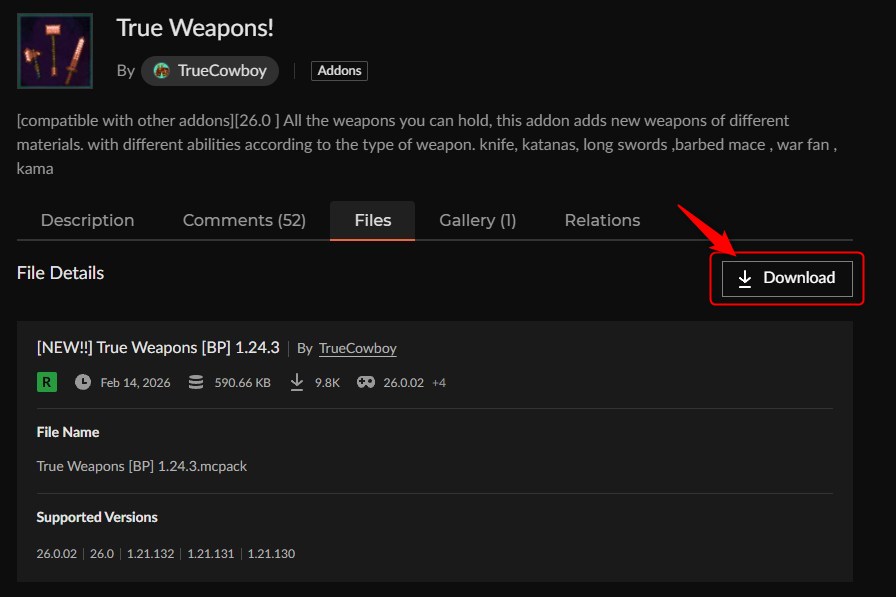Select the Files tab

pyautogui.click(x=372, y=220)
